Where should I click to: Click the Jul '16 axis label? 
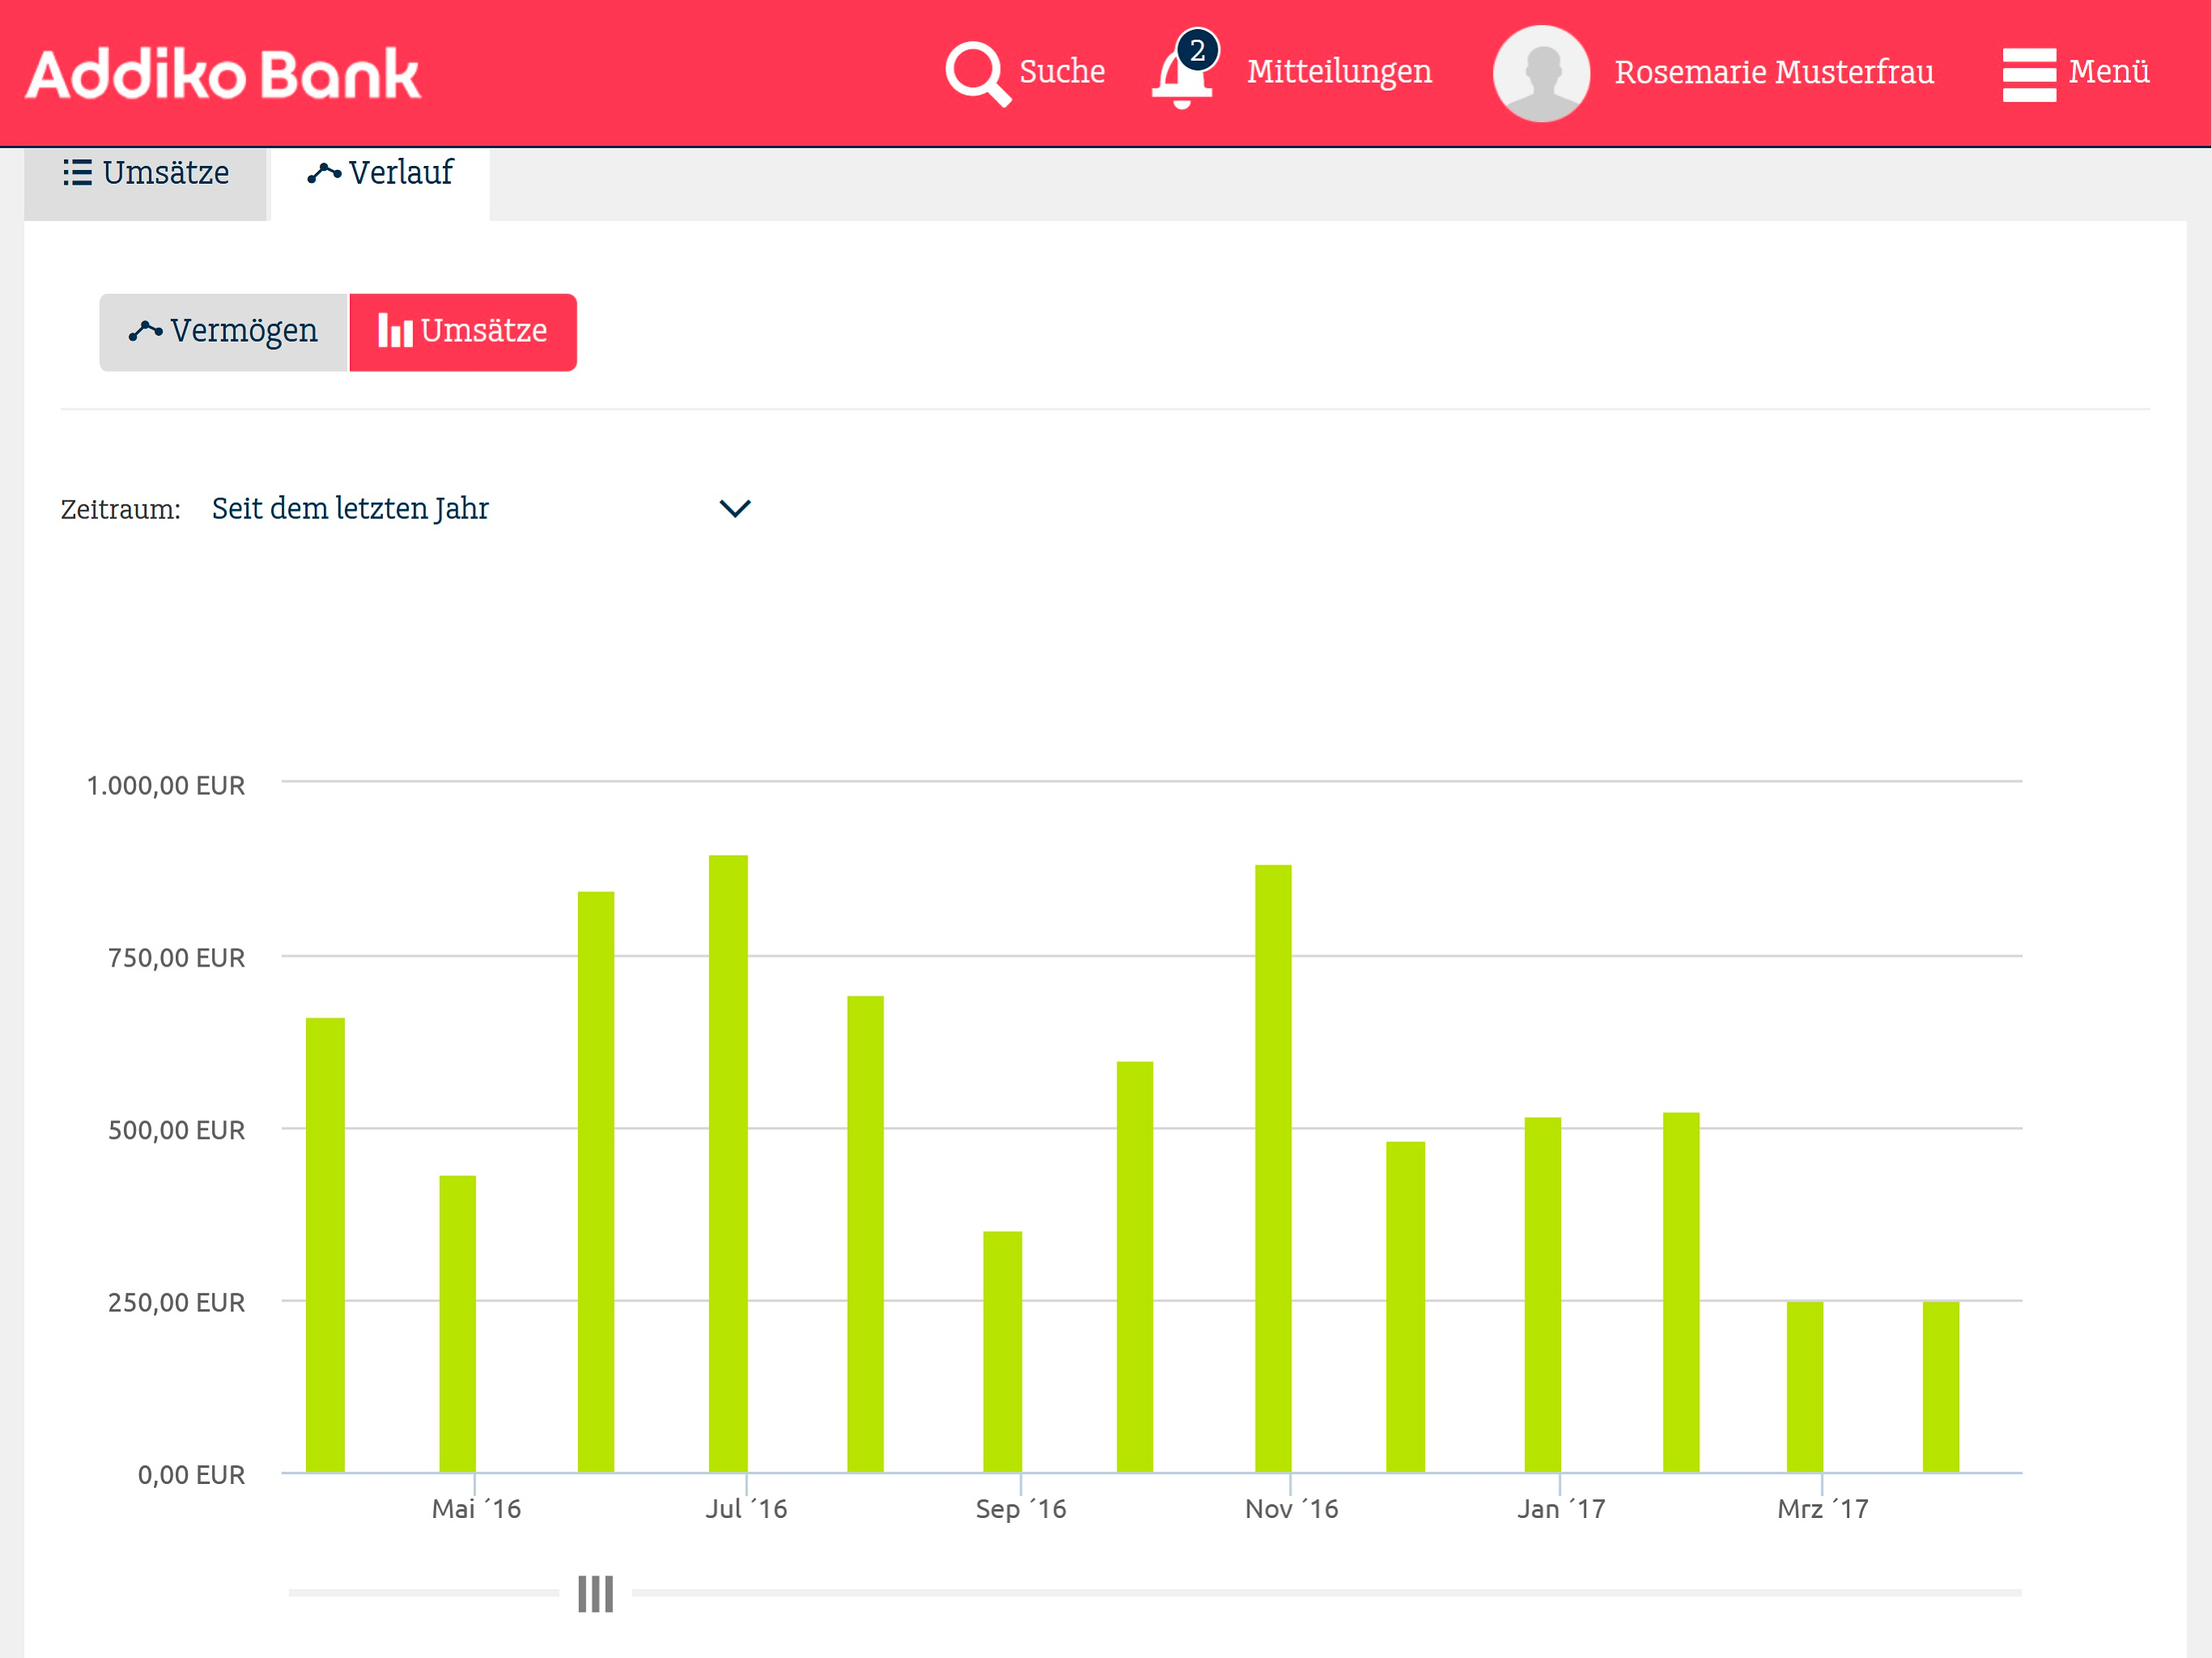pyautogui.click(x=746, y=1508)
